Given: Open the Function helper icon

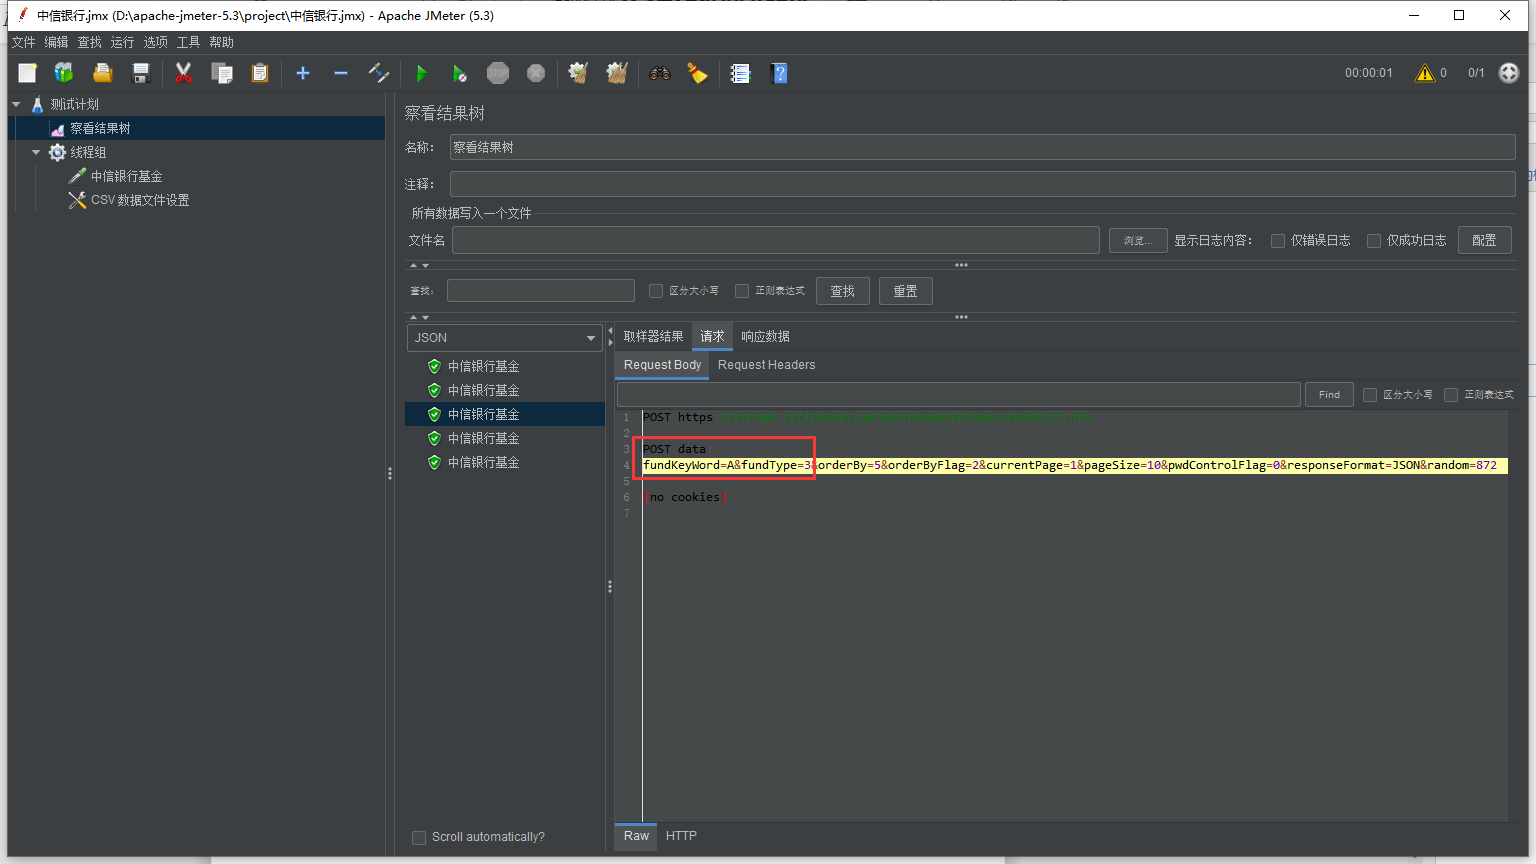Looking at the screenshot, I should (x=740, y=73).
